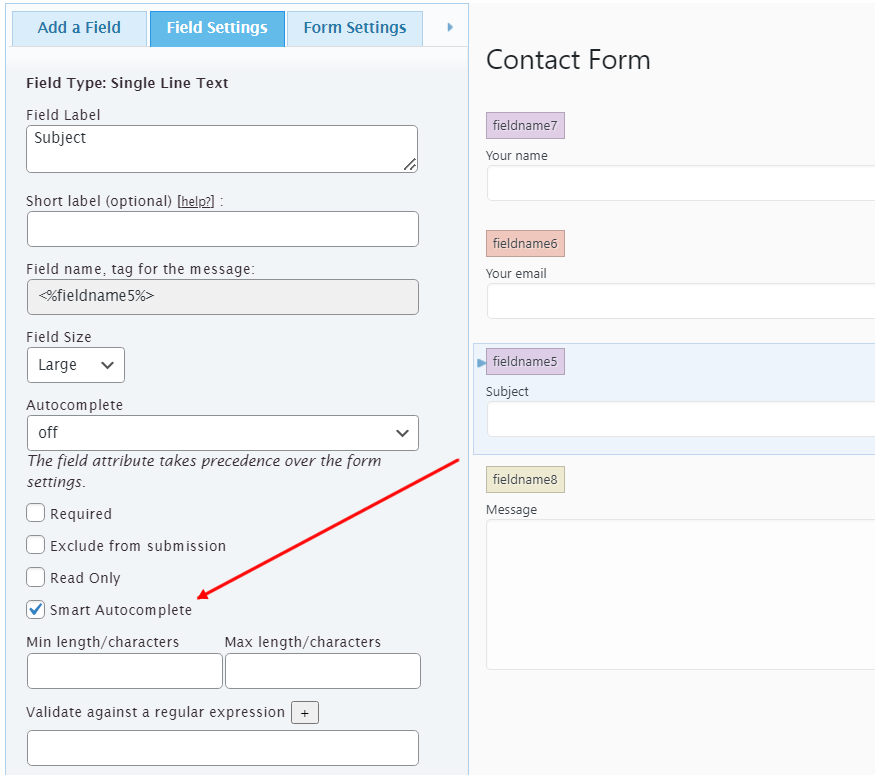Select the fieldname5 tag badge
This screenshot has height=775, width=875.
coord(525,361)
